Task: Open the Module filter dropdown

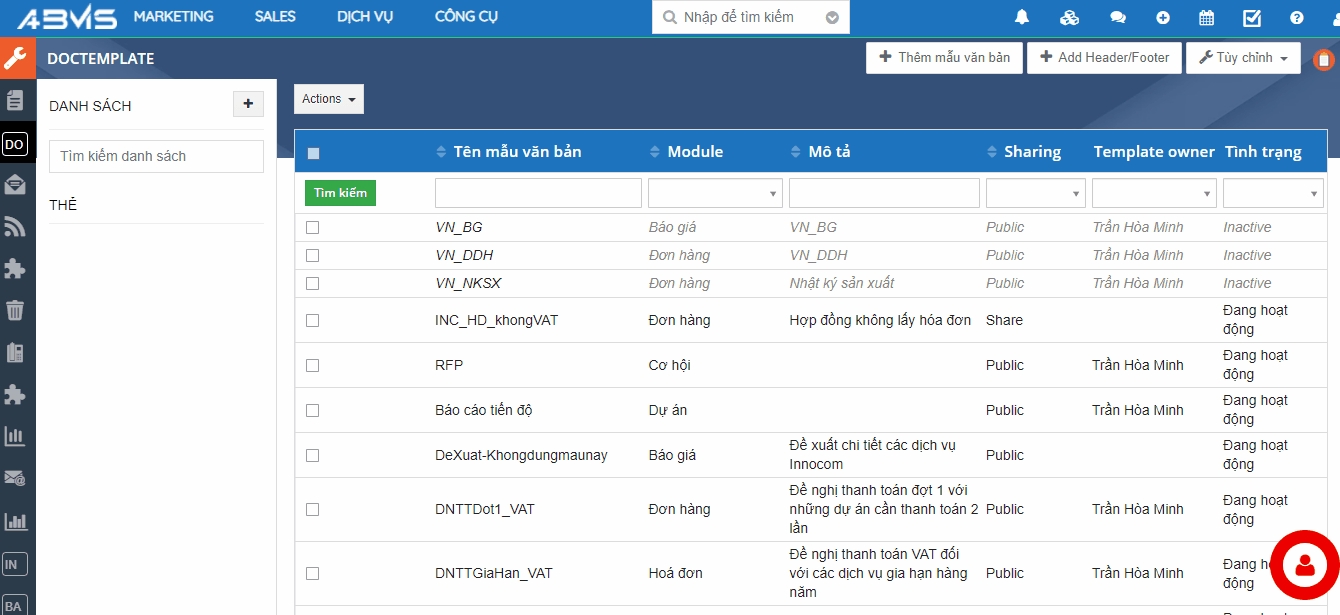Action: [715, 193]
